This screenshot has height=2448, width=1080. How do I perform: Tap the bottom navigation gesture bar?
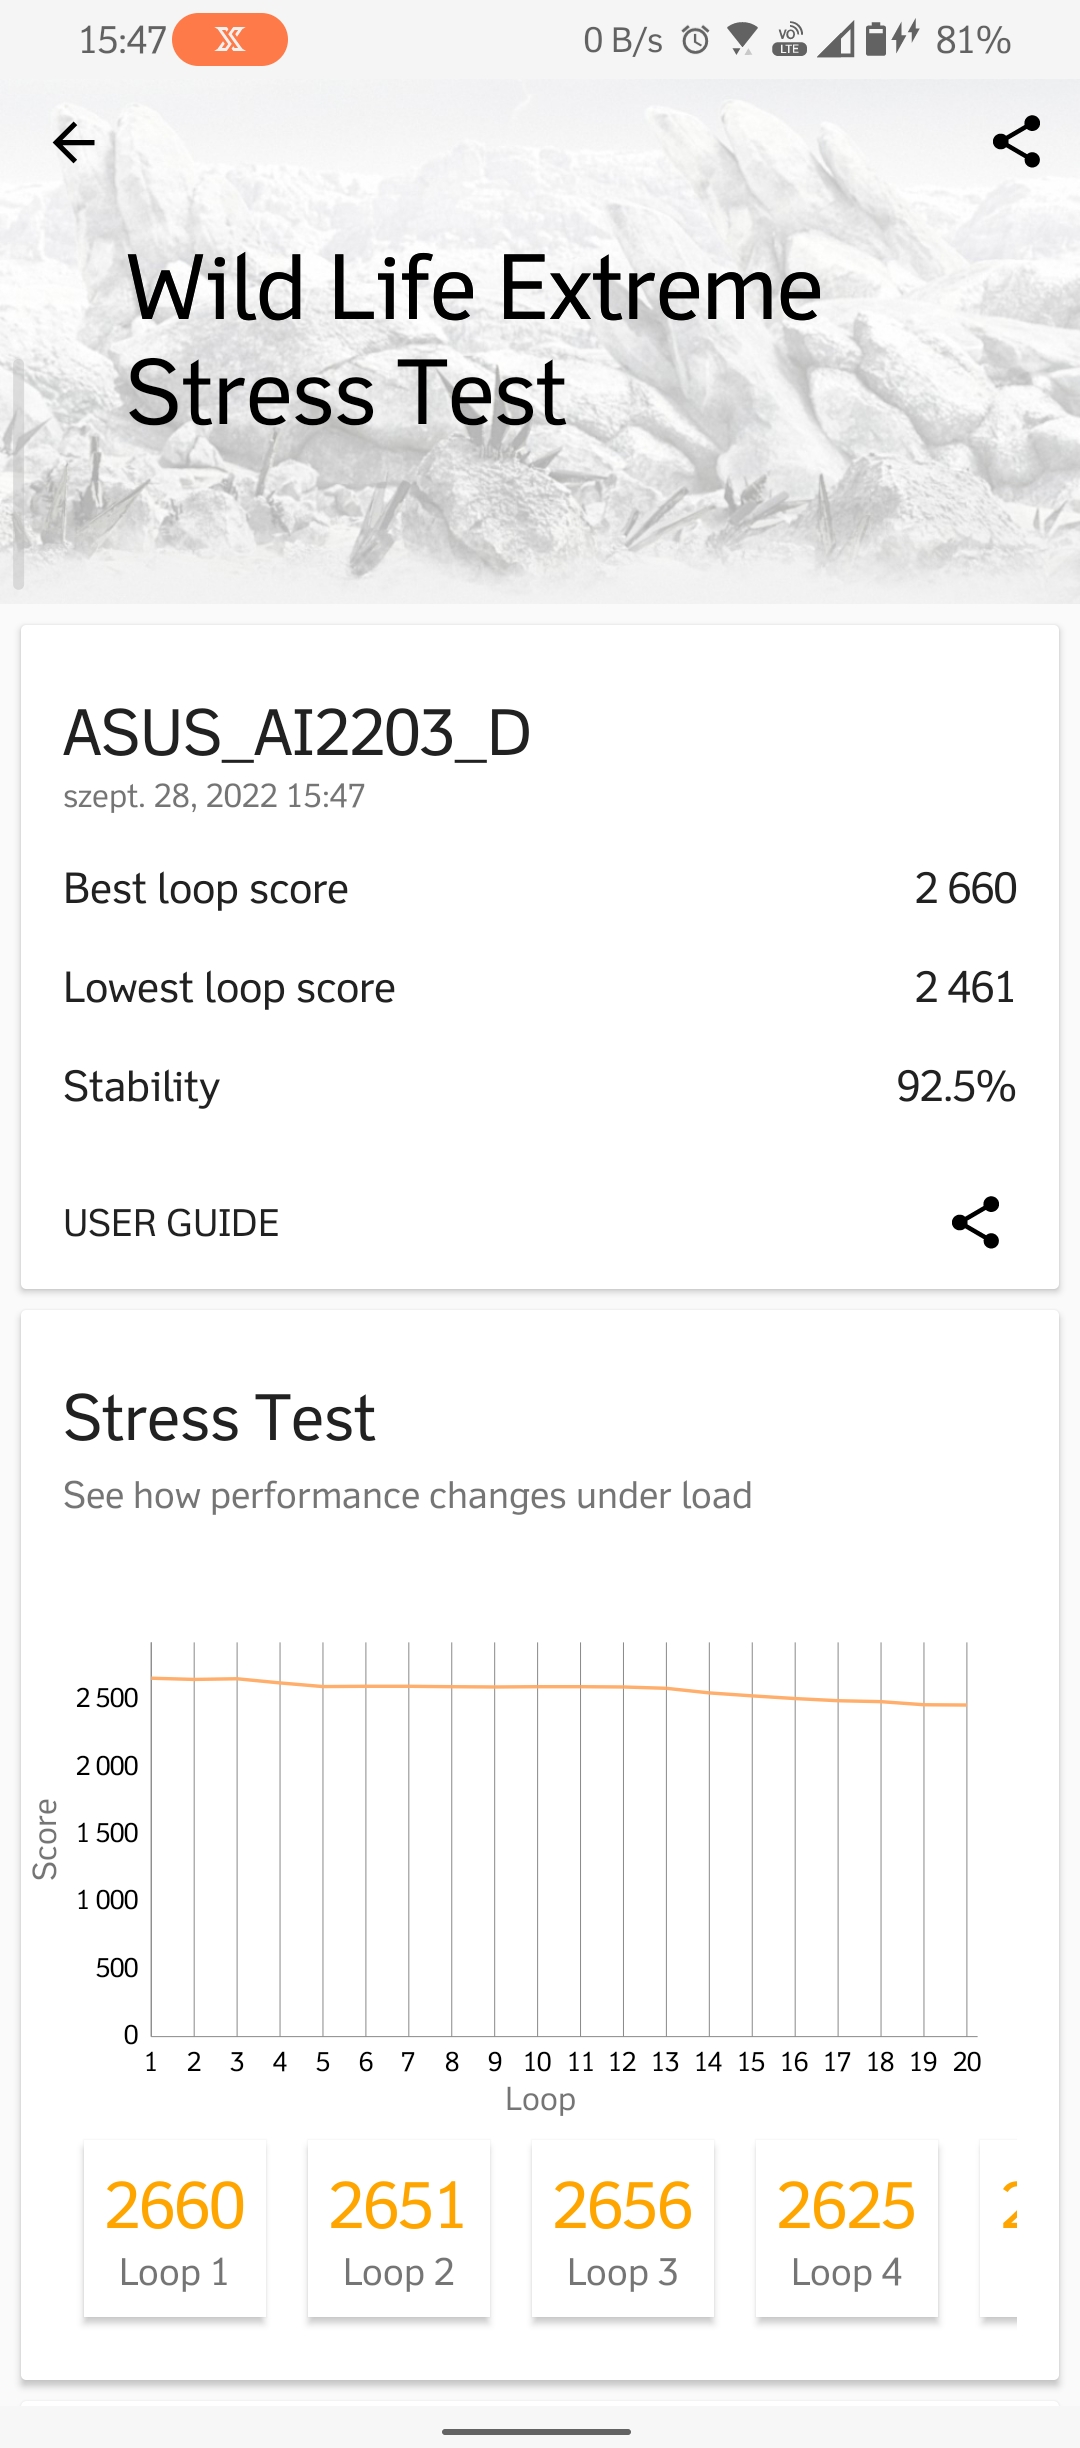pyautogui.click(x=537, y=2431)
